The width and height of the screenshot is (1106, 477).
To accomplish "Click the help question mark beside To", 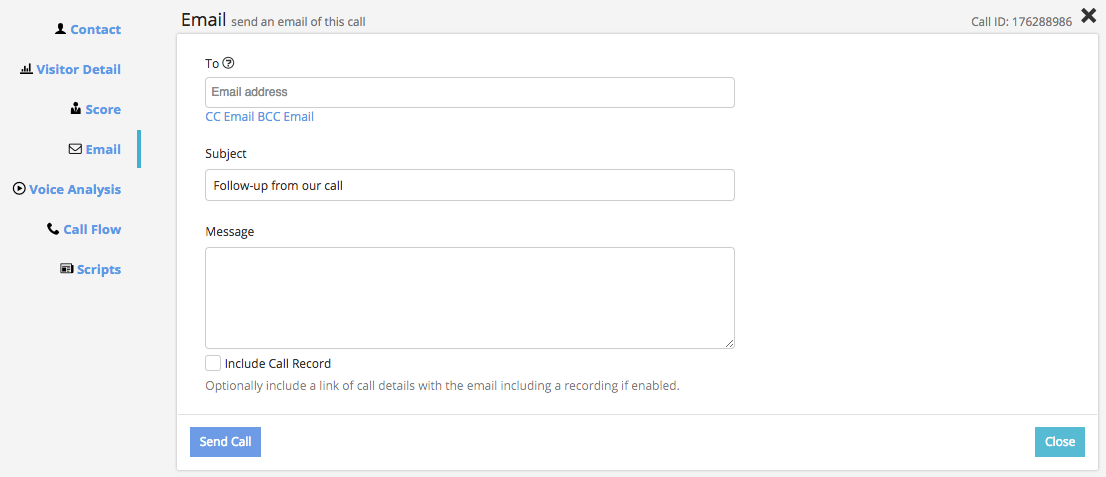I will (x=228, y=63).
